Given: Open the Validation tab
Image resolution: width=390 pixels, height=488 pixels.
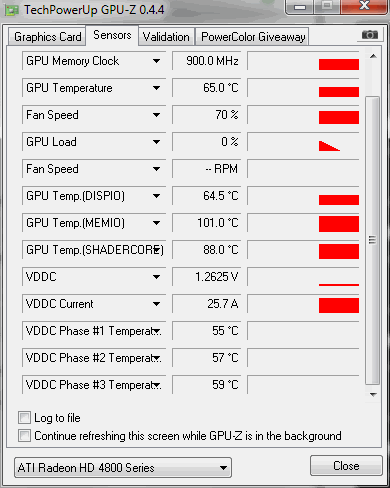Looking at the screenshot, I should coord(166,37).
